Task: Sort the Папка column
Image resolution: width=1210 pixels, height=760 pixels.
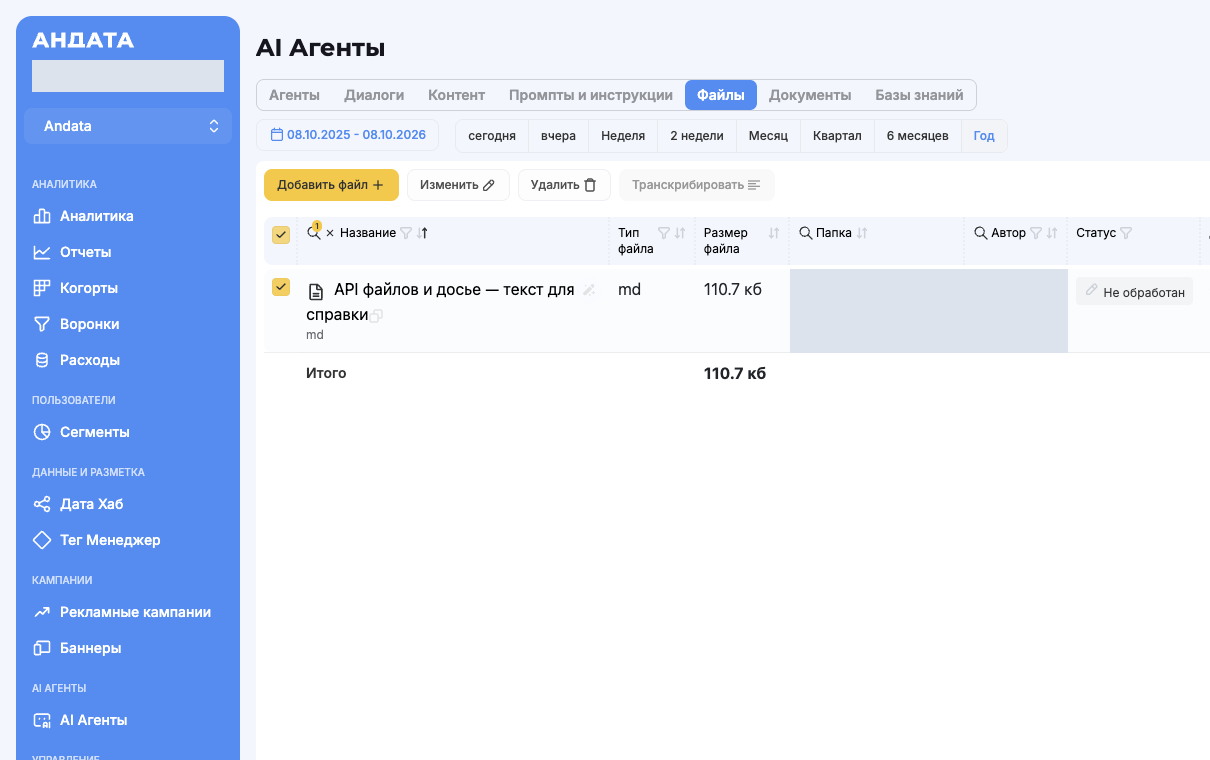Action: [862, 233]
